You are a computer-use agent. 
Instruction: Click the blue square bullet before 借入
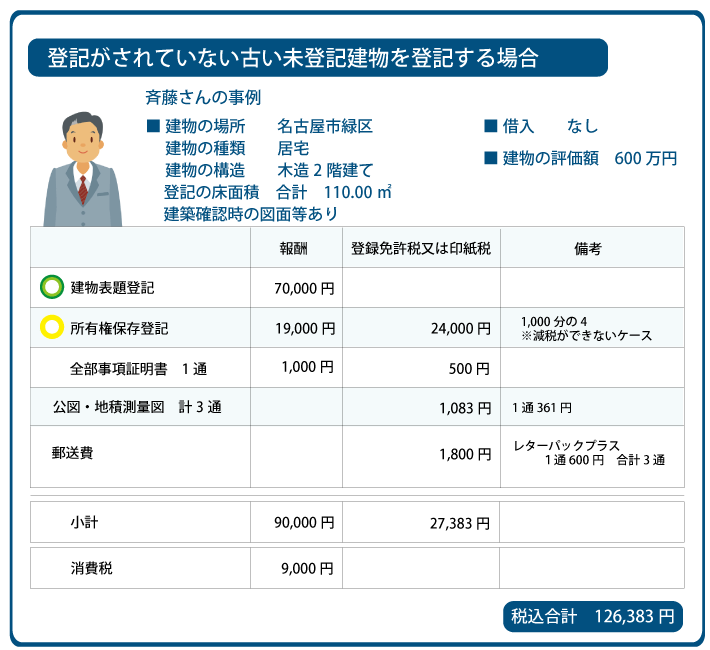[x=491, y=125]
